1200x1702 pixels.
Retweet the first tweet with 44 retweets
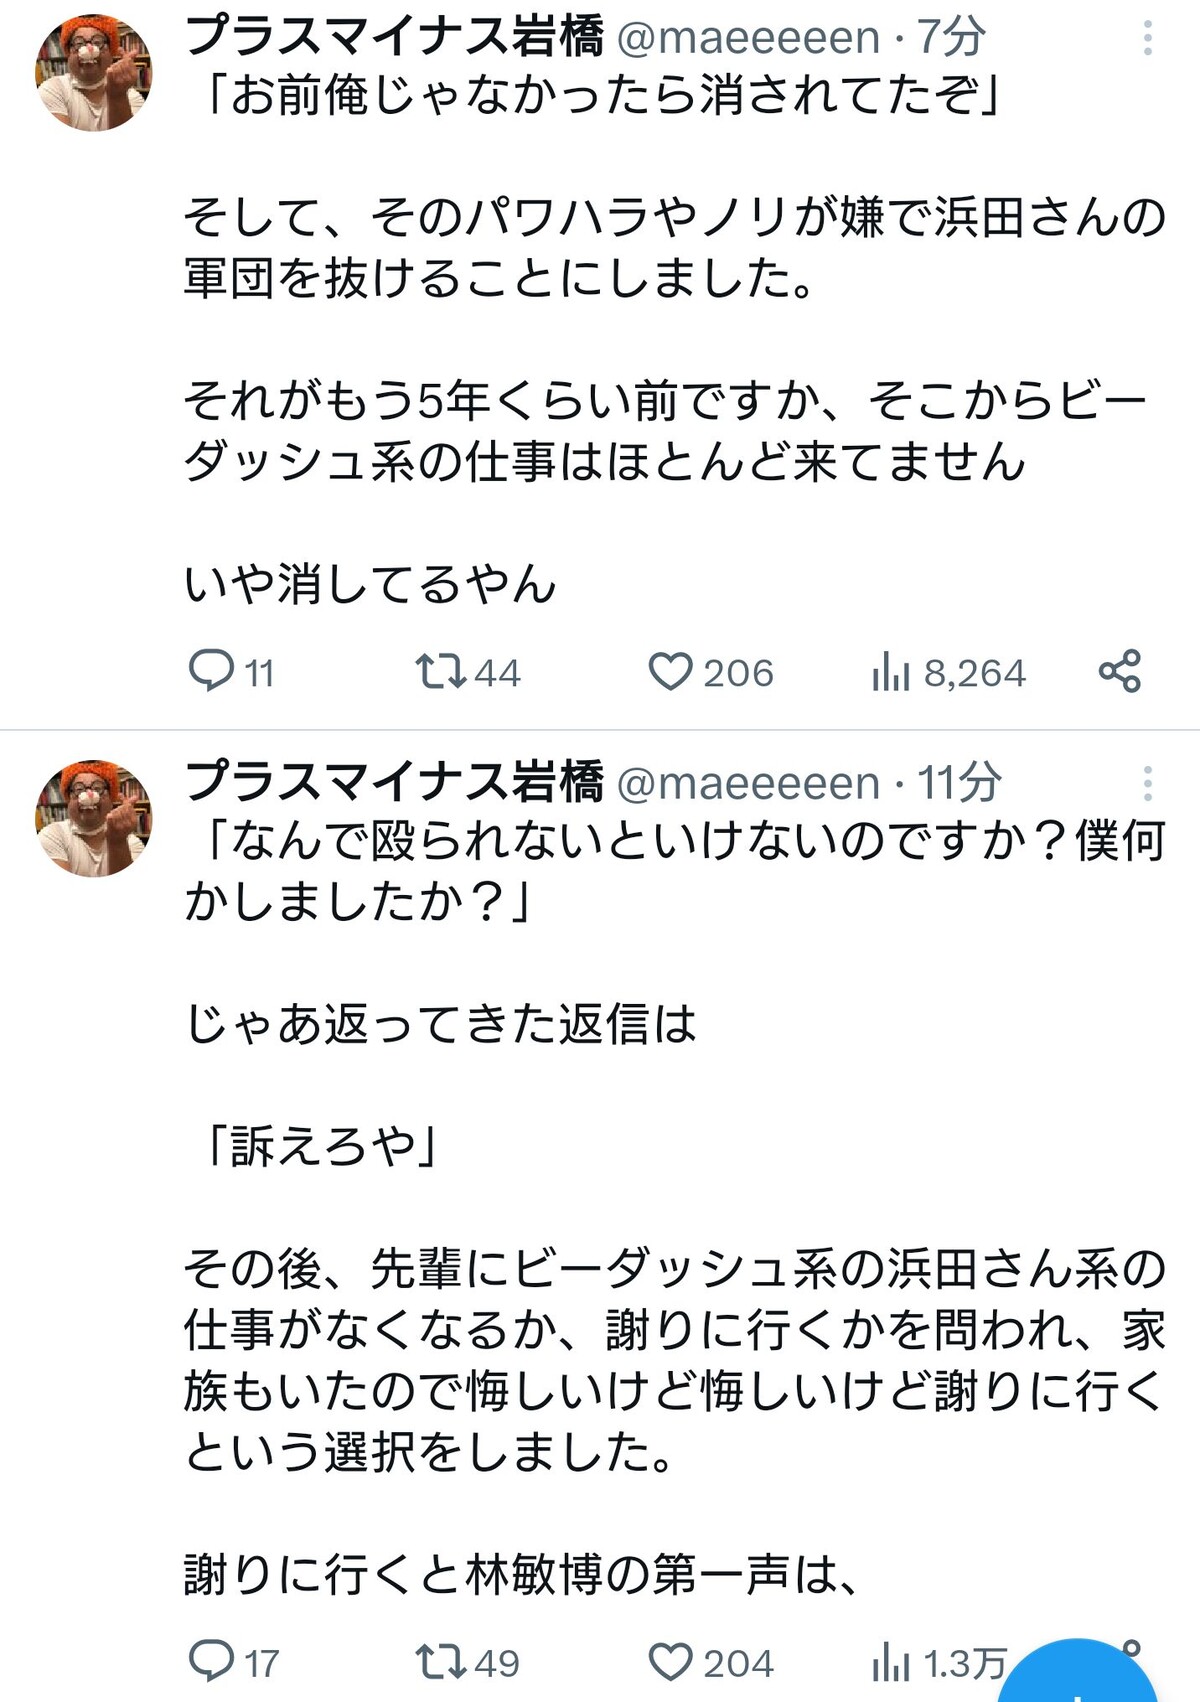tap(468, 672)
